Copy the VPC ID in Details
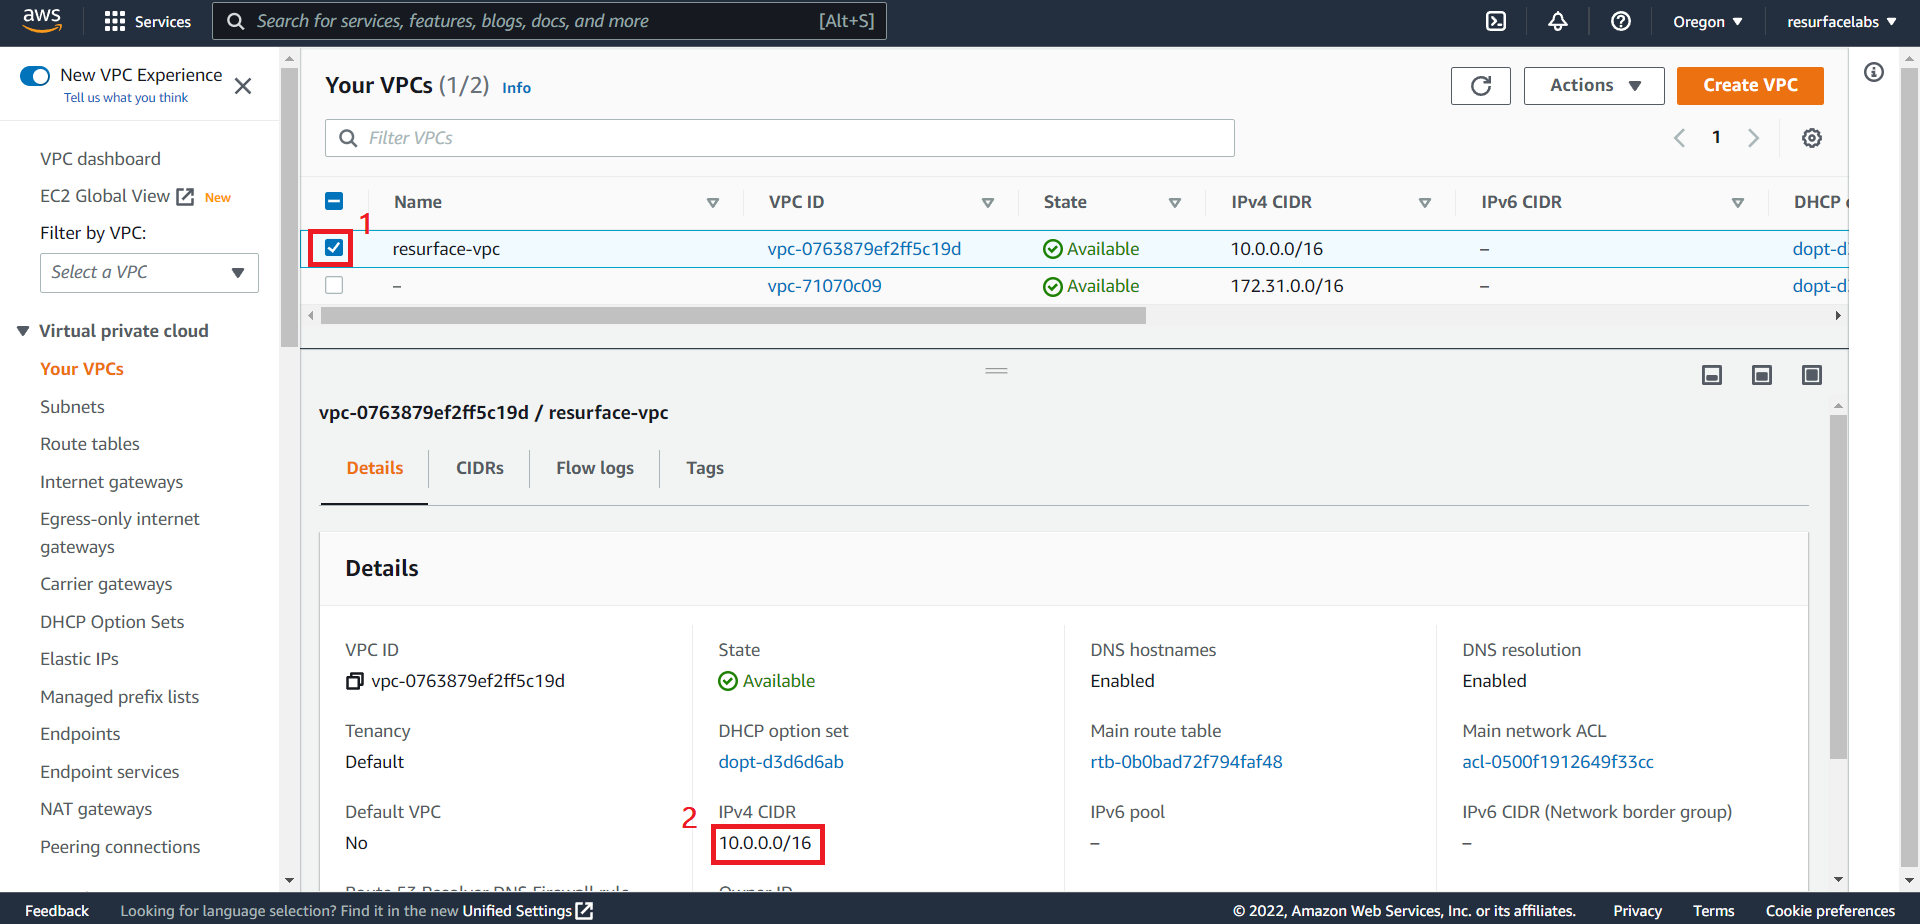Screen dimensions: 1920x924 pos(354,681)
